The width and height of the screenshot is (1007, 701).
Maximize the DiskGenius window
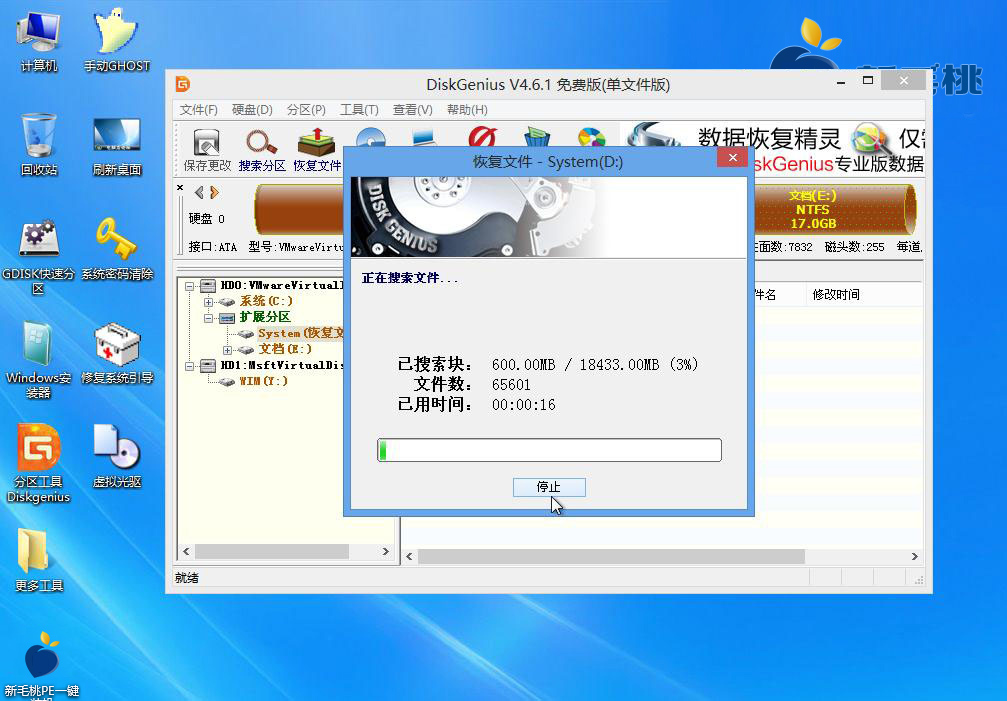[x=868, y=81]
